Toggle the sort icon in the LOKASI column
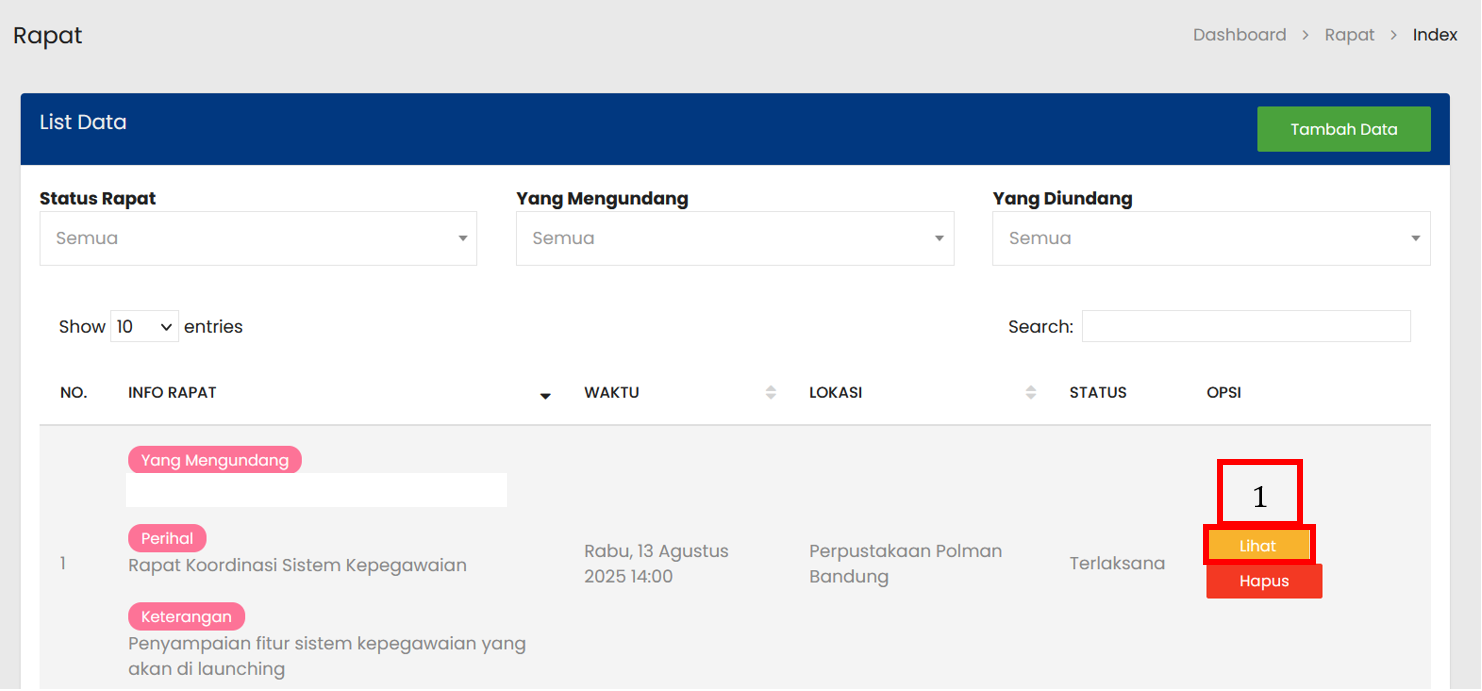This screenshot has height=691, width=1482. click(x=1030, y=393)
